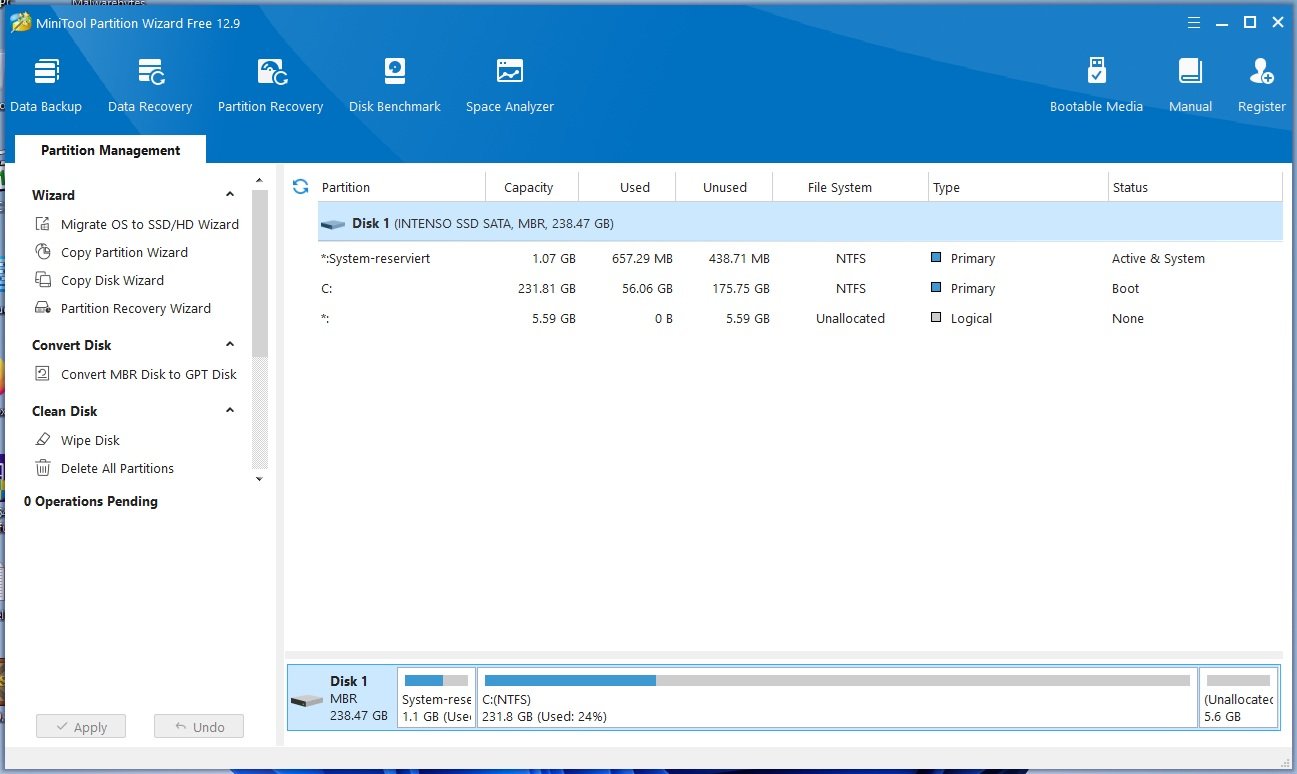
Task: Click the Disk 1 drive icon in disk map
Action: (x=307, y=699)
